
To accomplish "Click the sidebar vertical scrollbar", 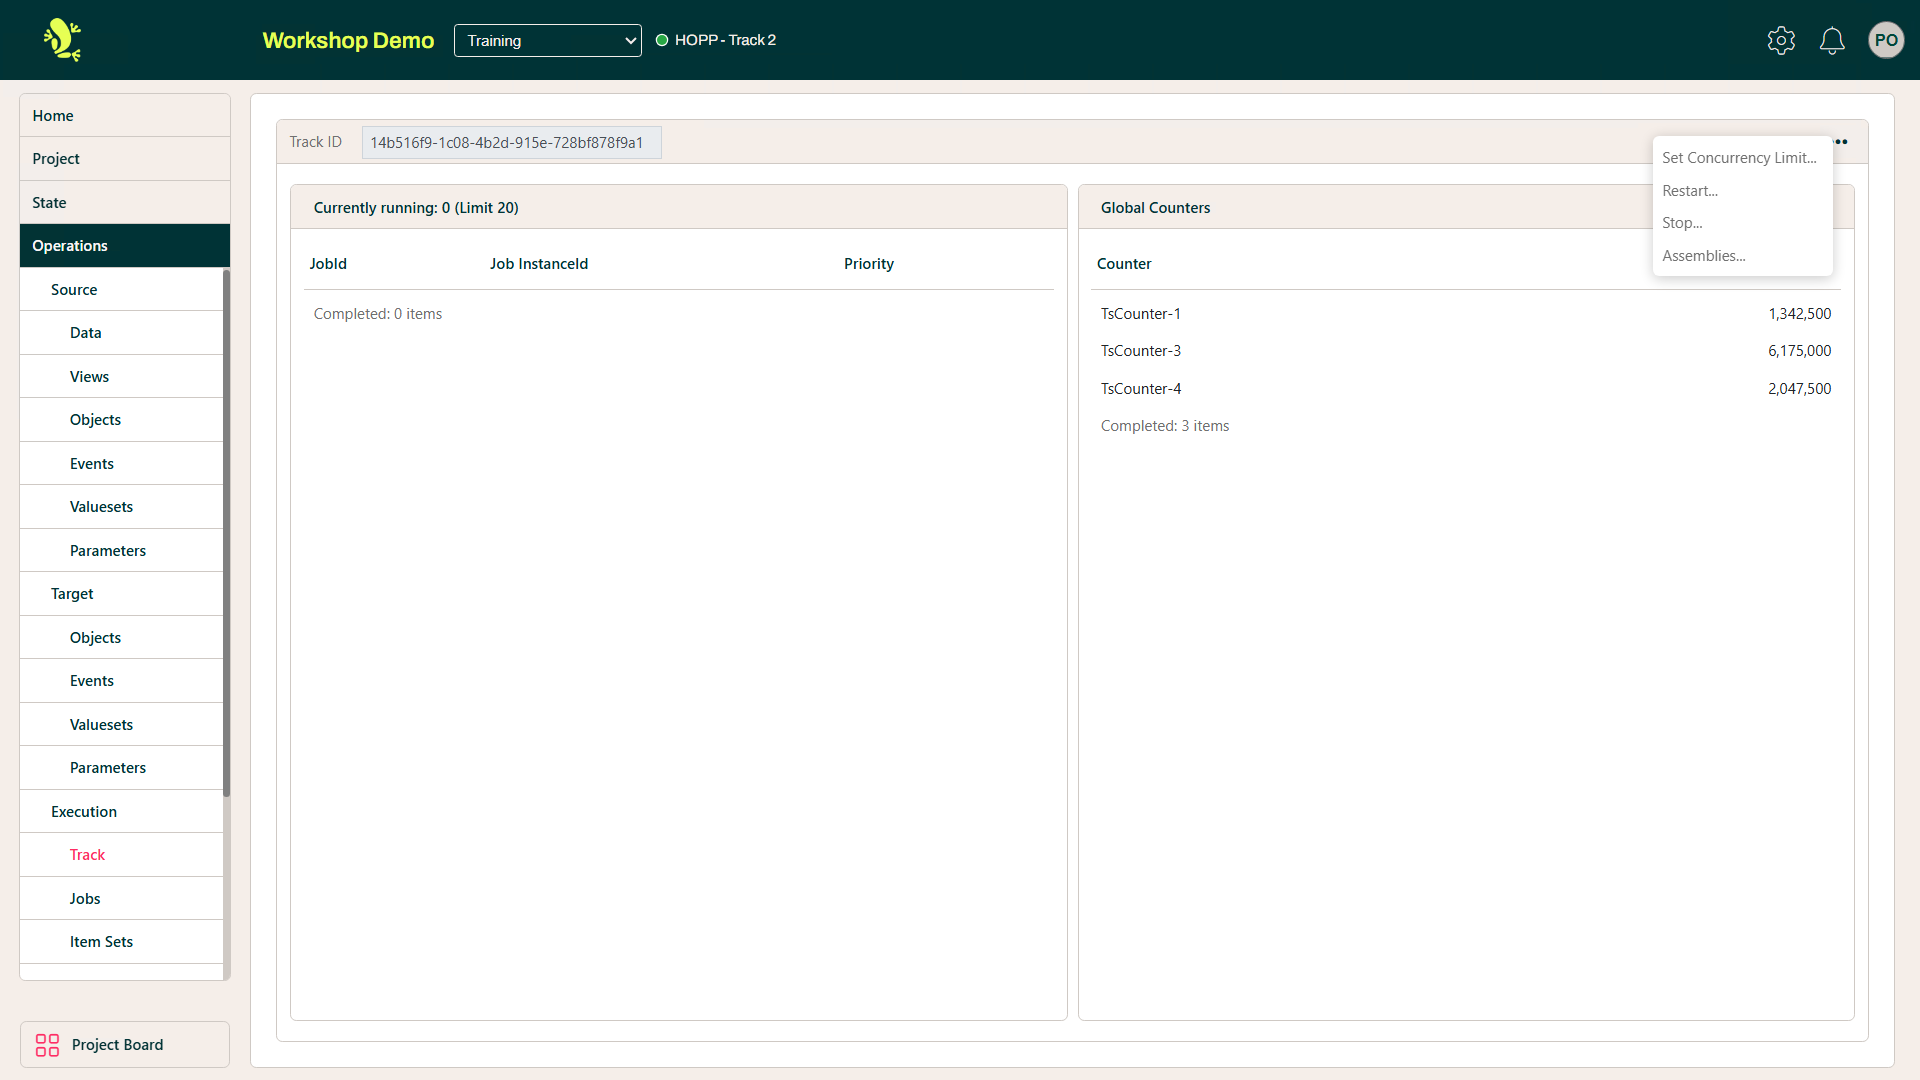I will [x=227, y=530].
